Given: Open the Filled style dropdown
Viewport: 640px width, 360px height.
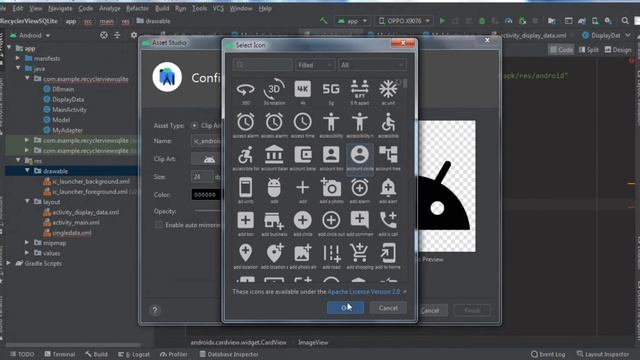Looking at the screenshot, I should tap(315, 65).
